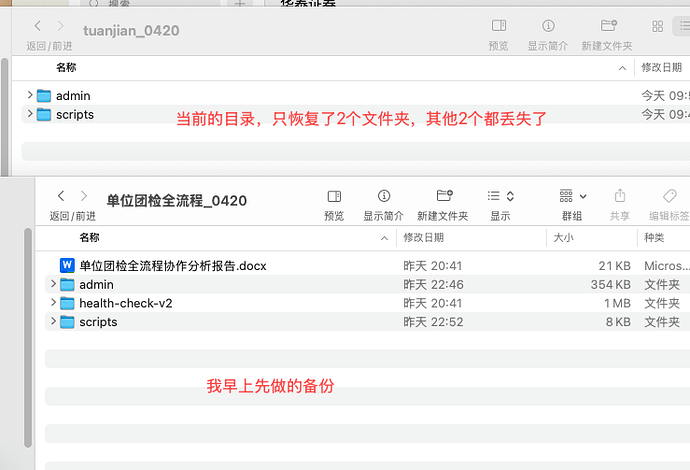
Task: Click the 昨天 22:52 date cell
Action: [x=433, y=322]
